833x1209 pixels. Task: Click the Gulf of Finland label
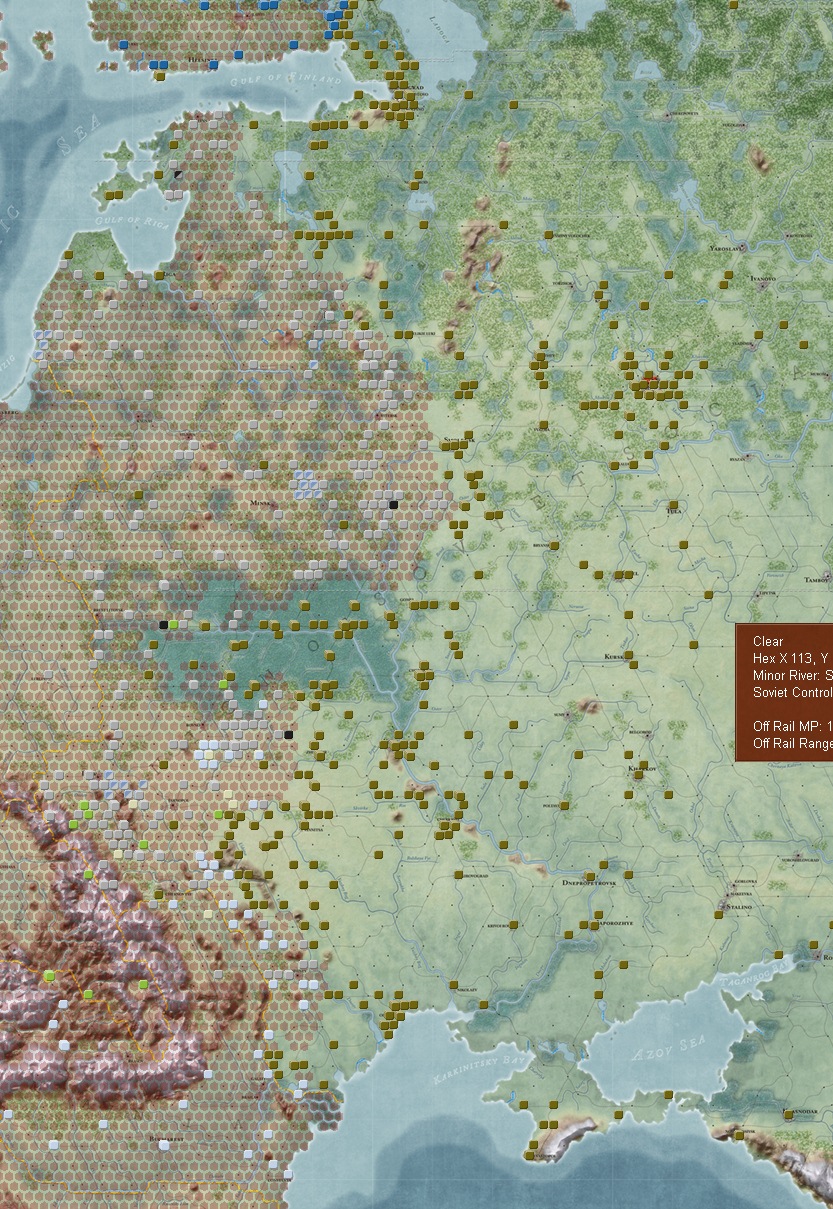288,79
